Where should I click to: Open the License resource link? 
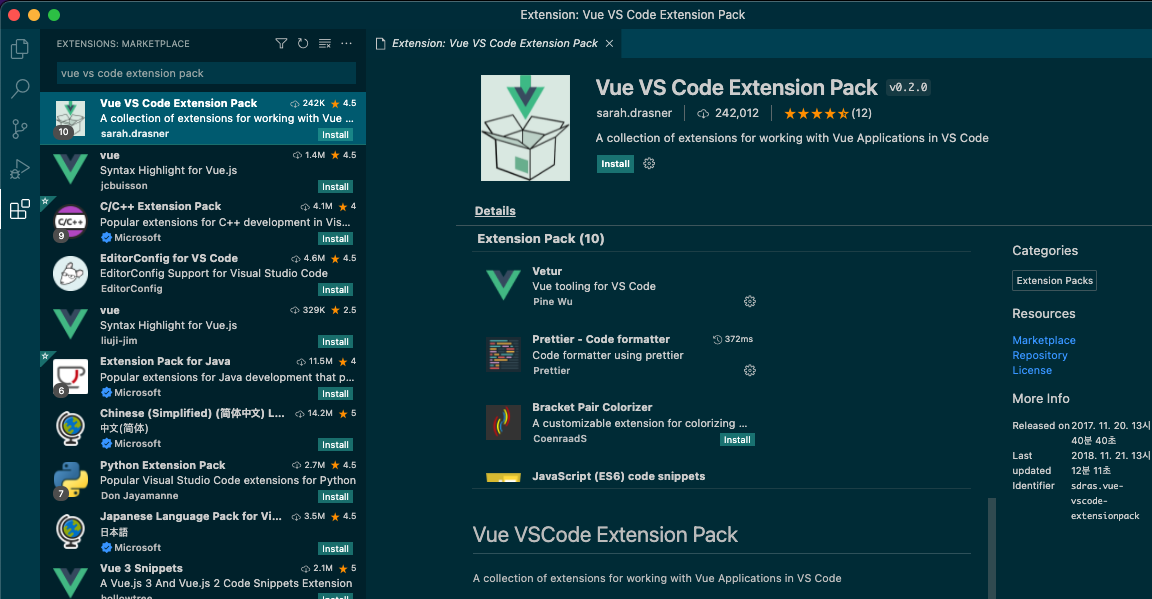1032,370
